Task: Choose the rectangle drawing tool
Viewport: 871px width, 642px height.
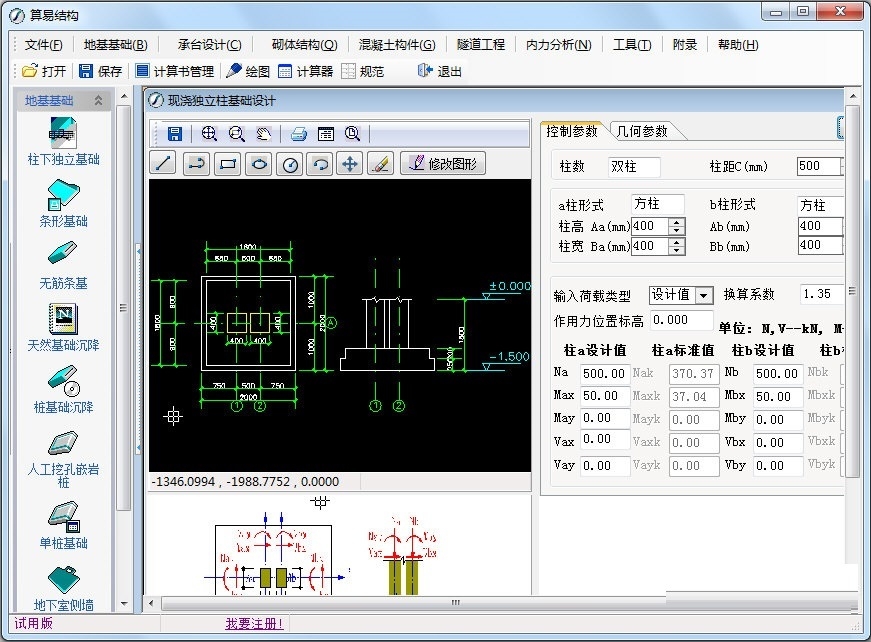Action: [227, 164]
